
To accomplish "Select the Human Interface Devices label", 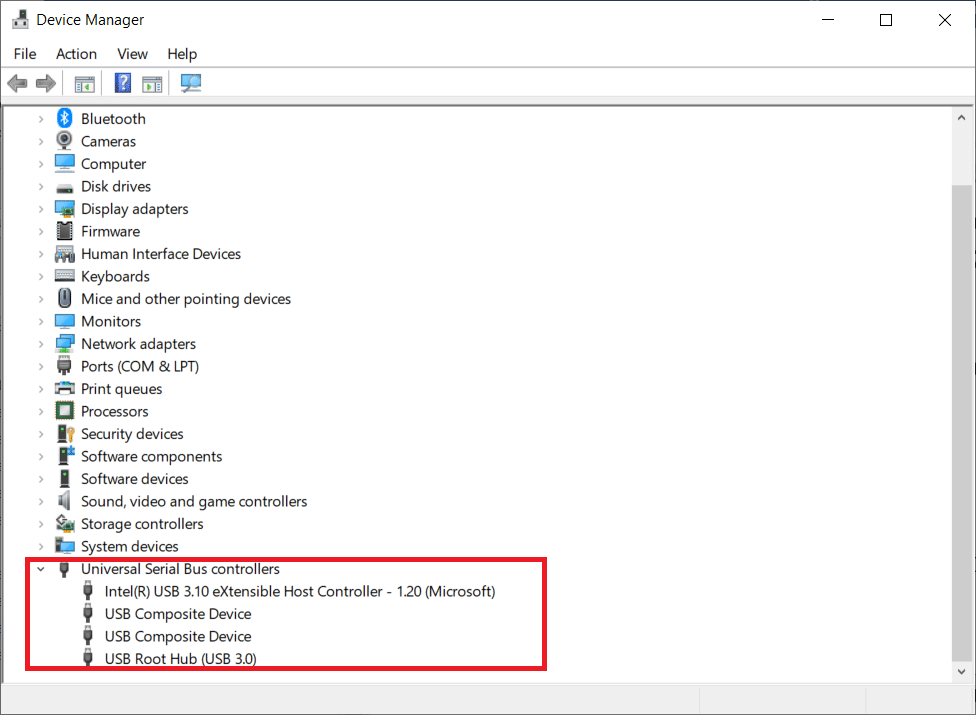I will point(161,254).
